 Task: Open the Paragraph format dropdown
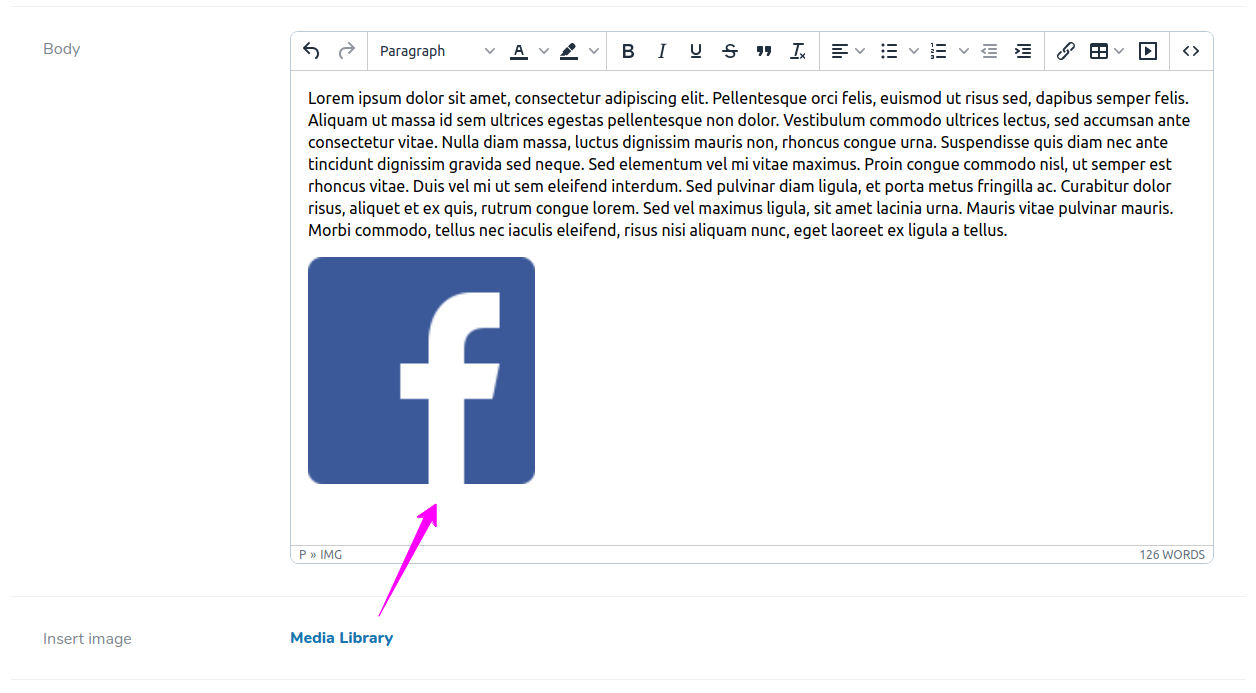click(437, 51)
